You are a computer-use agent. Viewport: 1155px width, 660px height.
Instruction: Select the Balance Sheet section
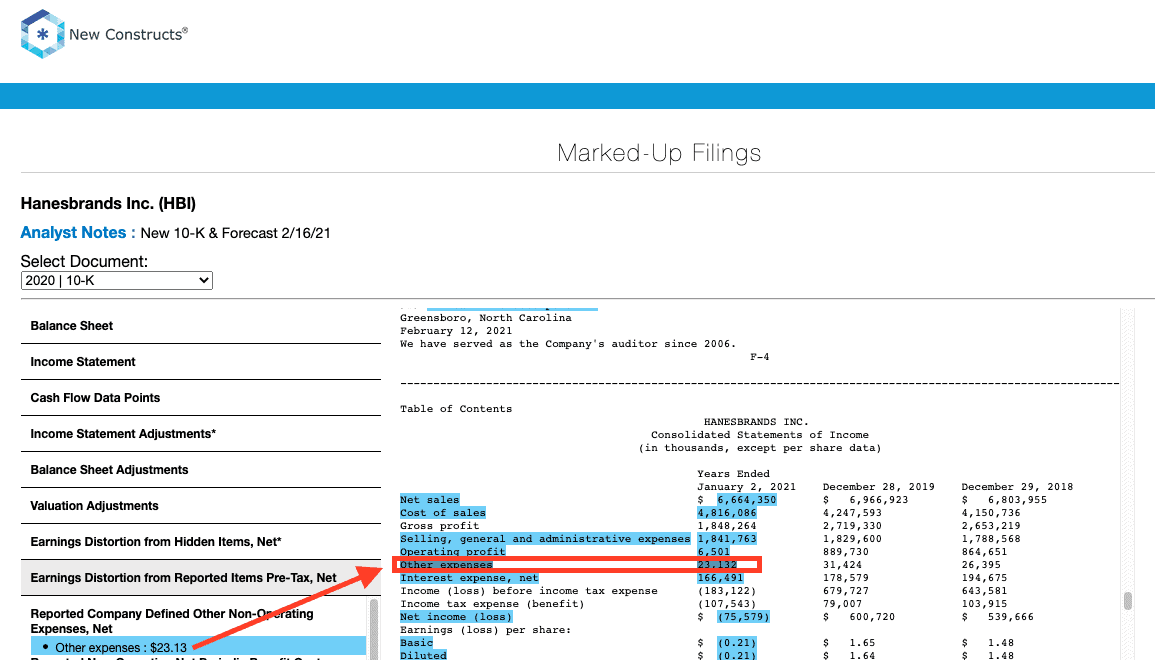200,326
